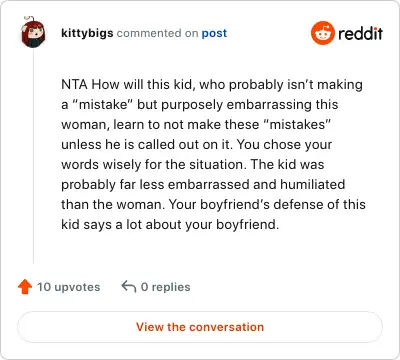
Task: Open the kittybigs username profile link
Action: coord(87,33)
